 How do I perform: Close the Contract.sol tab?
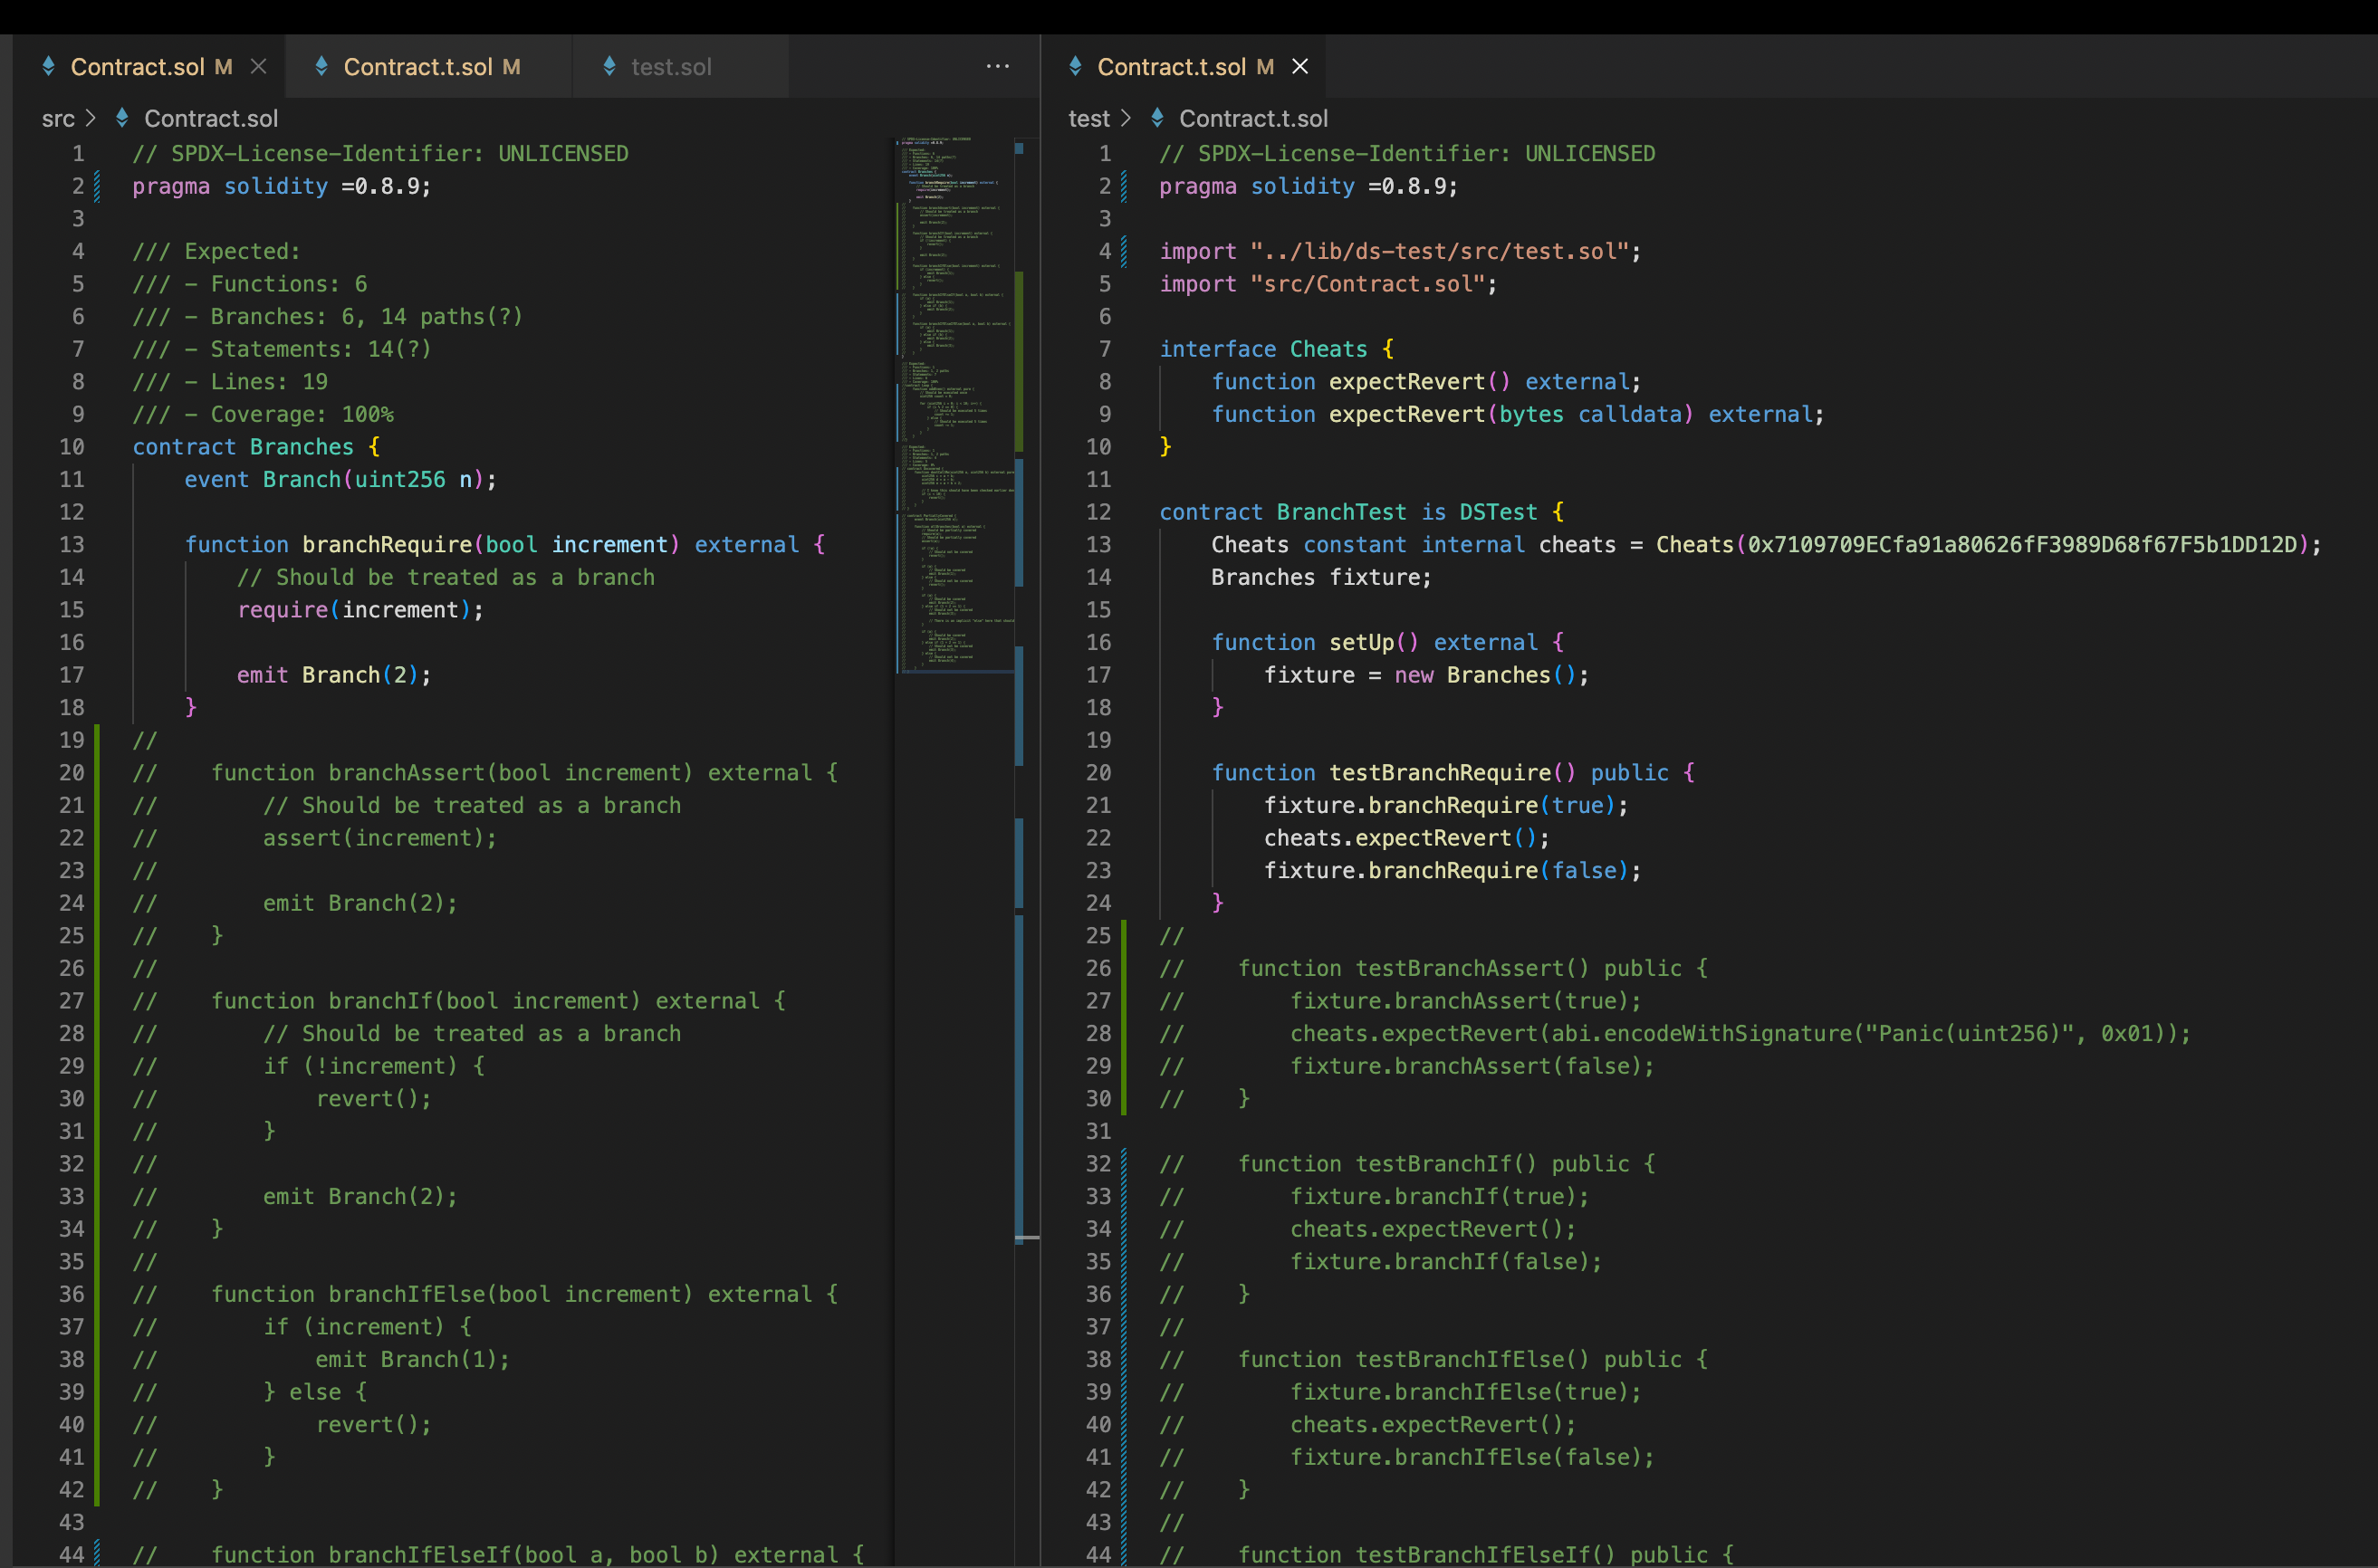pyautogui.click(x=259, y=66)
